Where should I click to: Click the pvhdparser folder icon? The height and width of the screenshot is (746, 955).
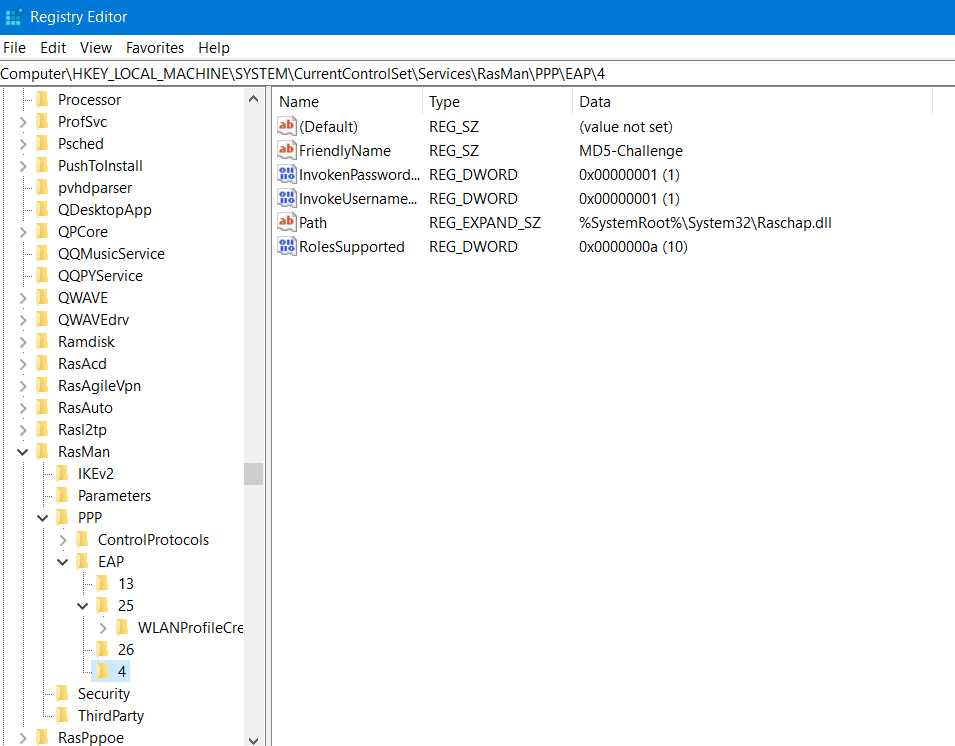(x=43, y=187)
